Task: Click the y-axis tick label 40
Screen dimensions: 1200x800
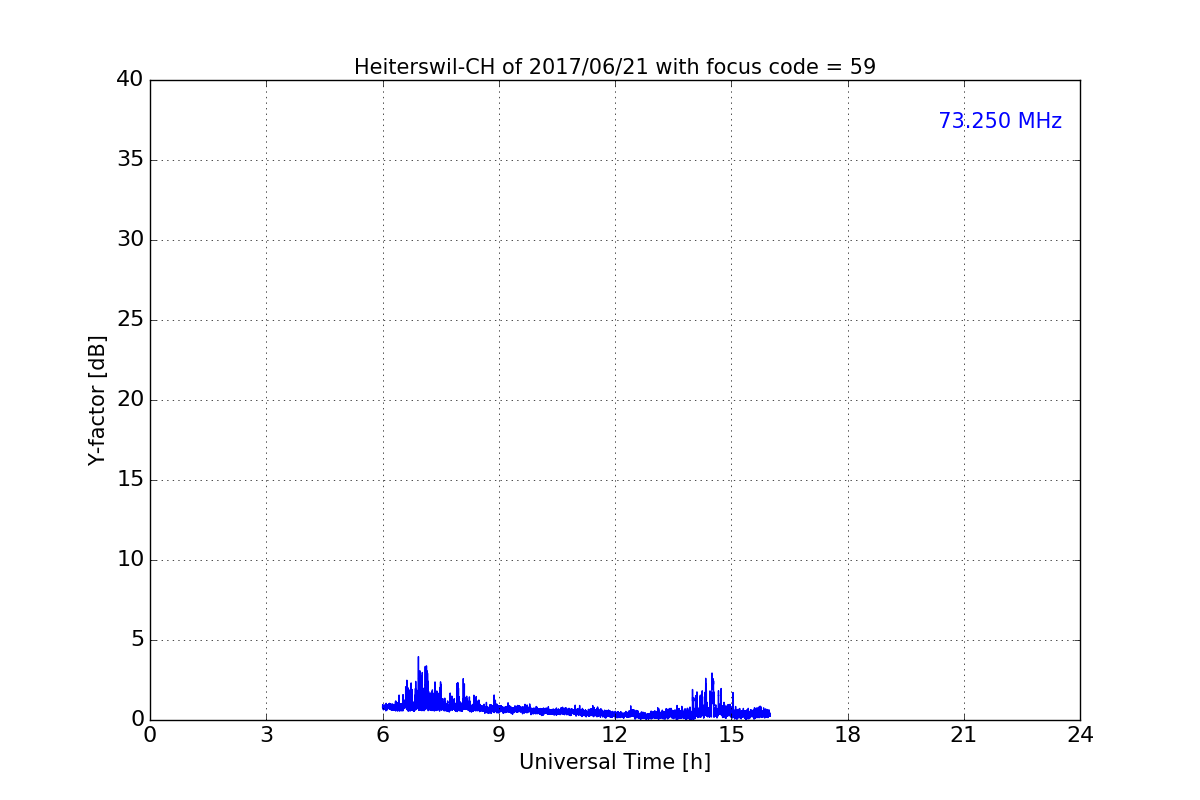Action: [130, 80]
